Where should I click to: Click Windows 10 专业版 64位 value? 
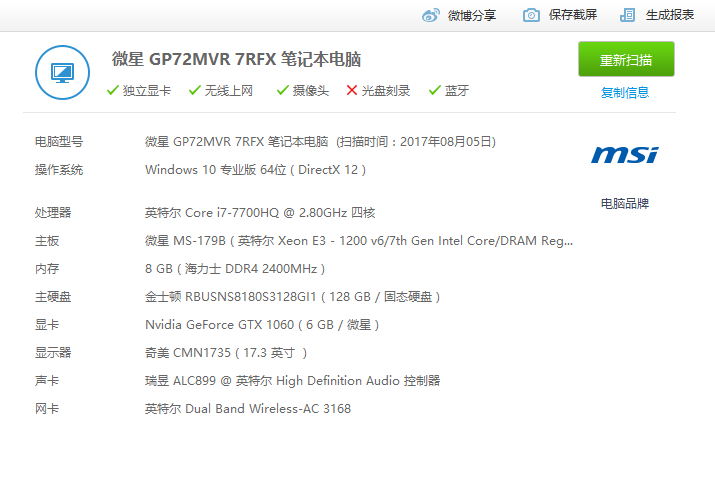point(255,170)
